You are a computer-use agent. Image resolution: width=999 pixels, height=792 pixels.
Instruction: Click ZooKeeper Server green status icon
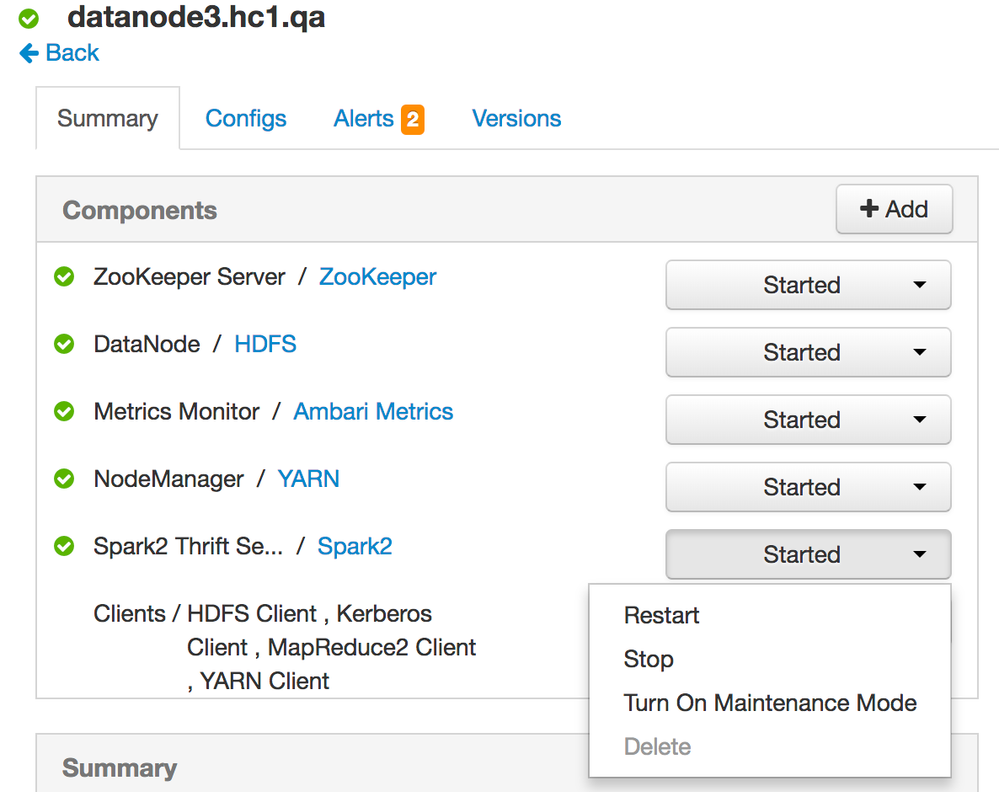coord(64,277)
